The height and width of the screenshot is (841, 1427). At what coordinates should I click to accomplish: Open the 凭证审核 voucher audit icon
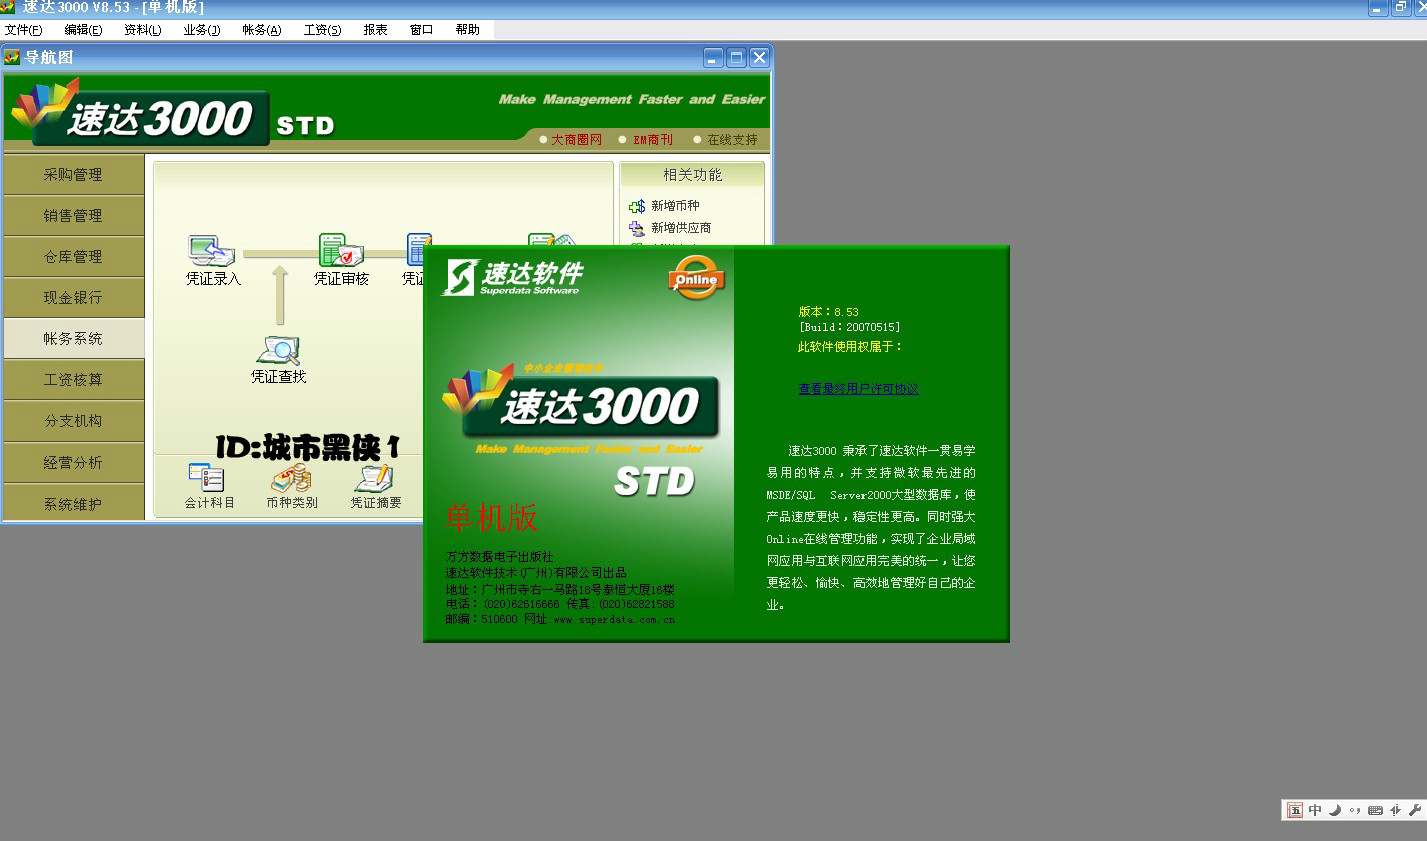click(340, 250)
